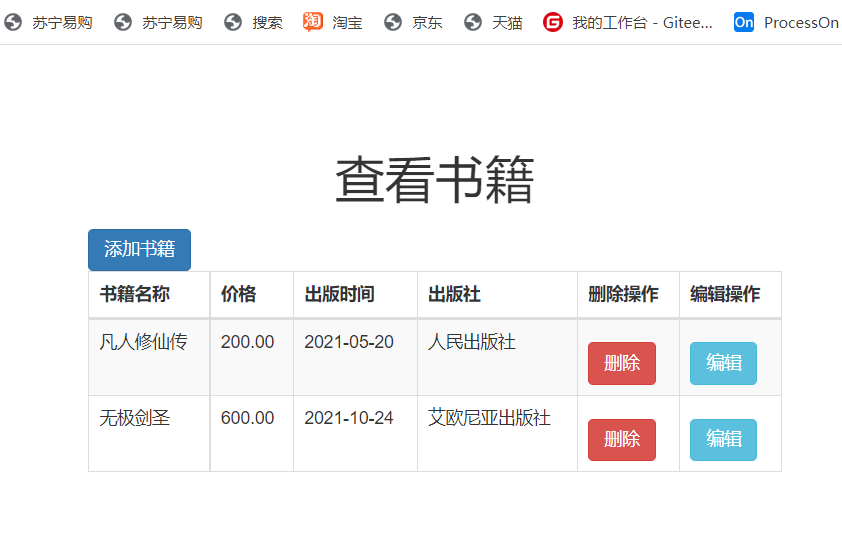Screen dimensions: 842x558
Task: Open the first 苏宁易购 bookmark
Action: (48, 23)
